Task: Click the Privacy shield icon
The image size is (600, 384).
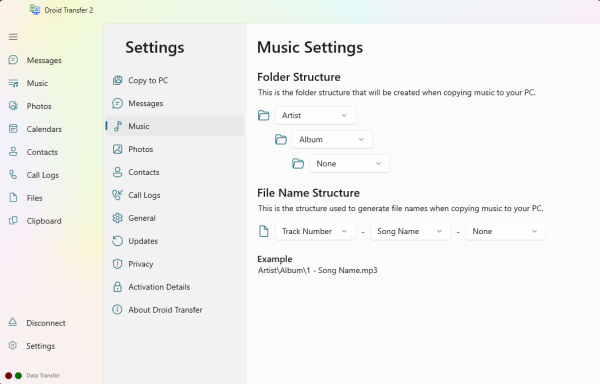Action: tap(117, 264)
